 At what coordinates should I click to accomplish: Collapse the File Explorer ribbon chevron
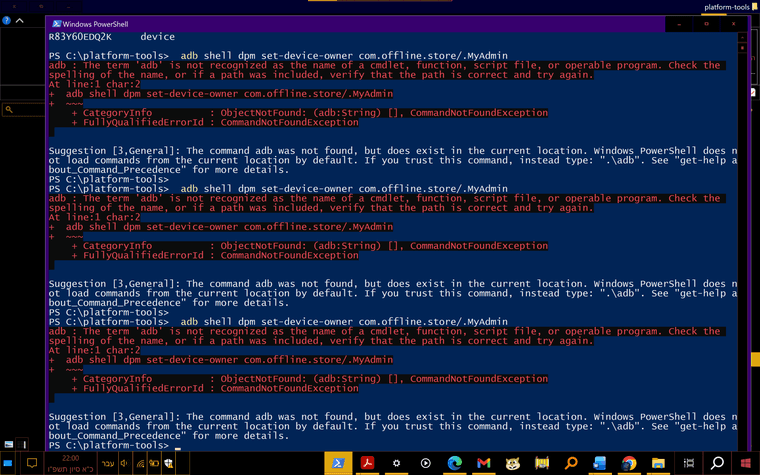pos(20,20)
